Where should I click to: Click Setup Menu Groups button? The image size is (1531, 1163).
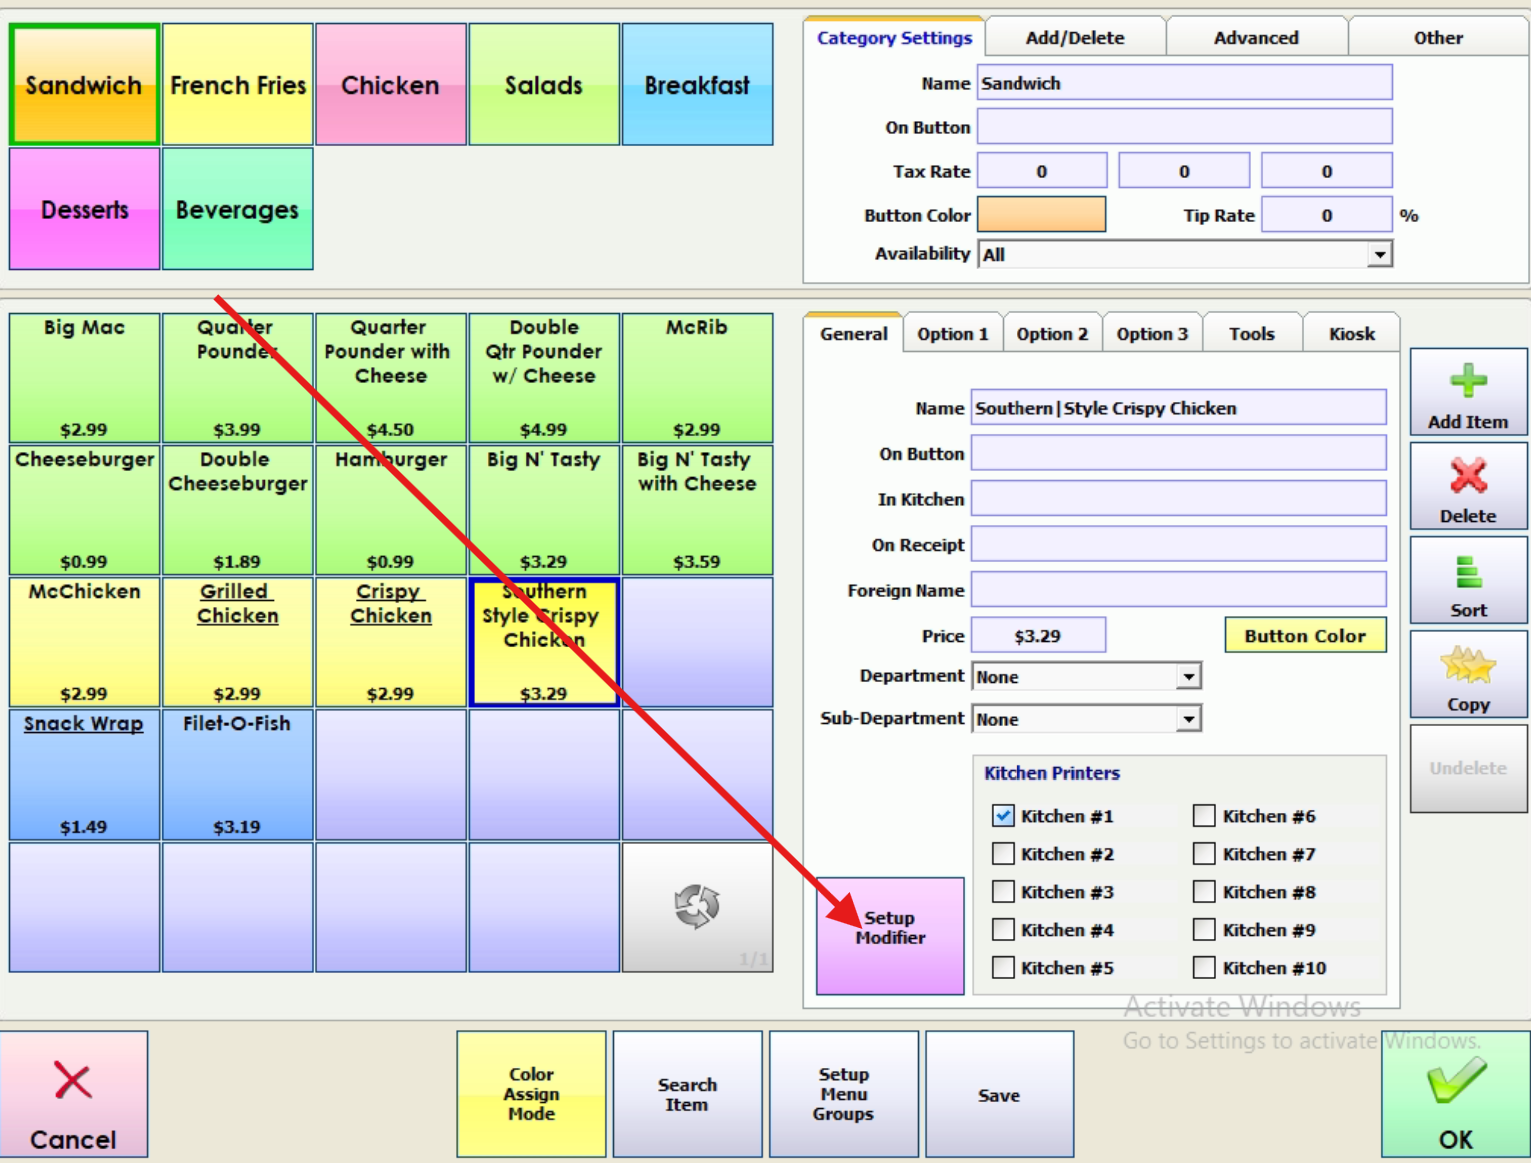[x=843, y=1094]
